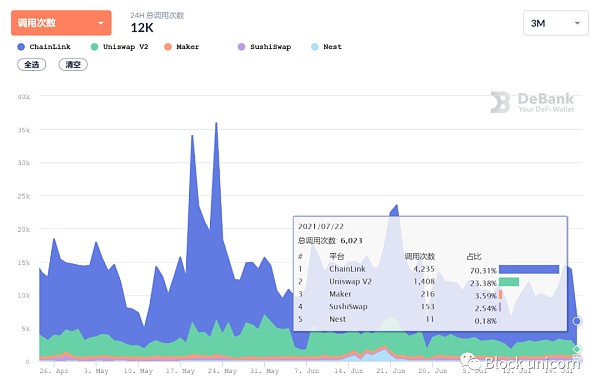Click the blue ChainLink share bar
The width and height of the screenshot is (600, 388).
pyautogui.click(x=529, y=269)
